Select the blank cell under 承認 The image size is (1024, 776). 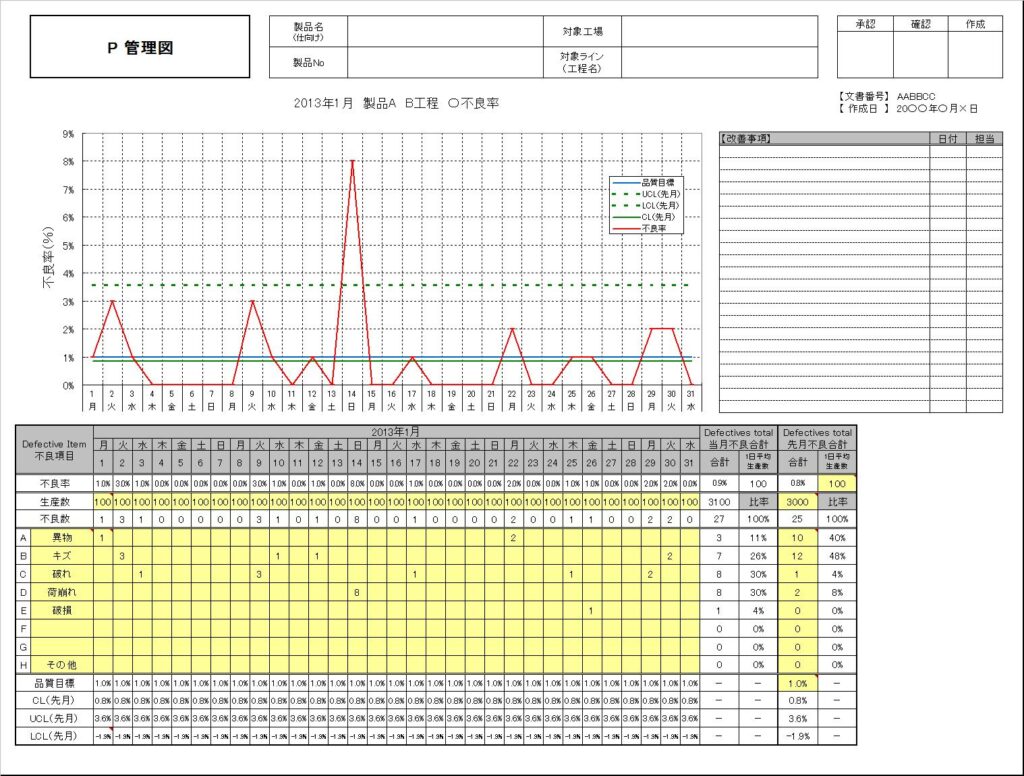pos(865,54)
